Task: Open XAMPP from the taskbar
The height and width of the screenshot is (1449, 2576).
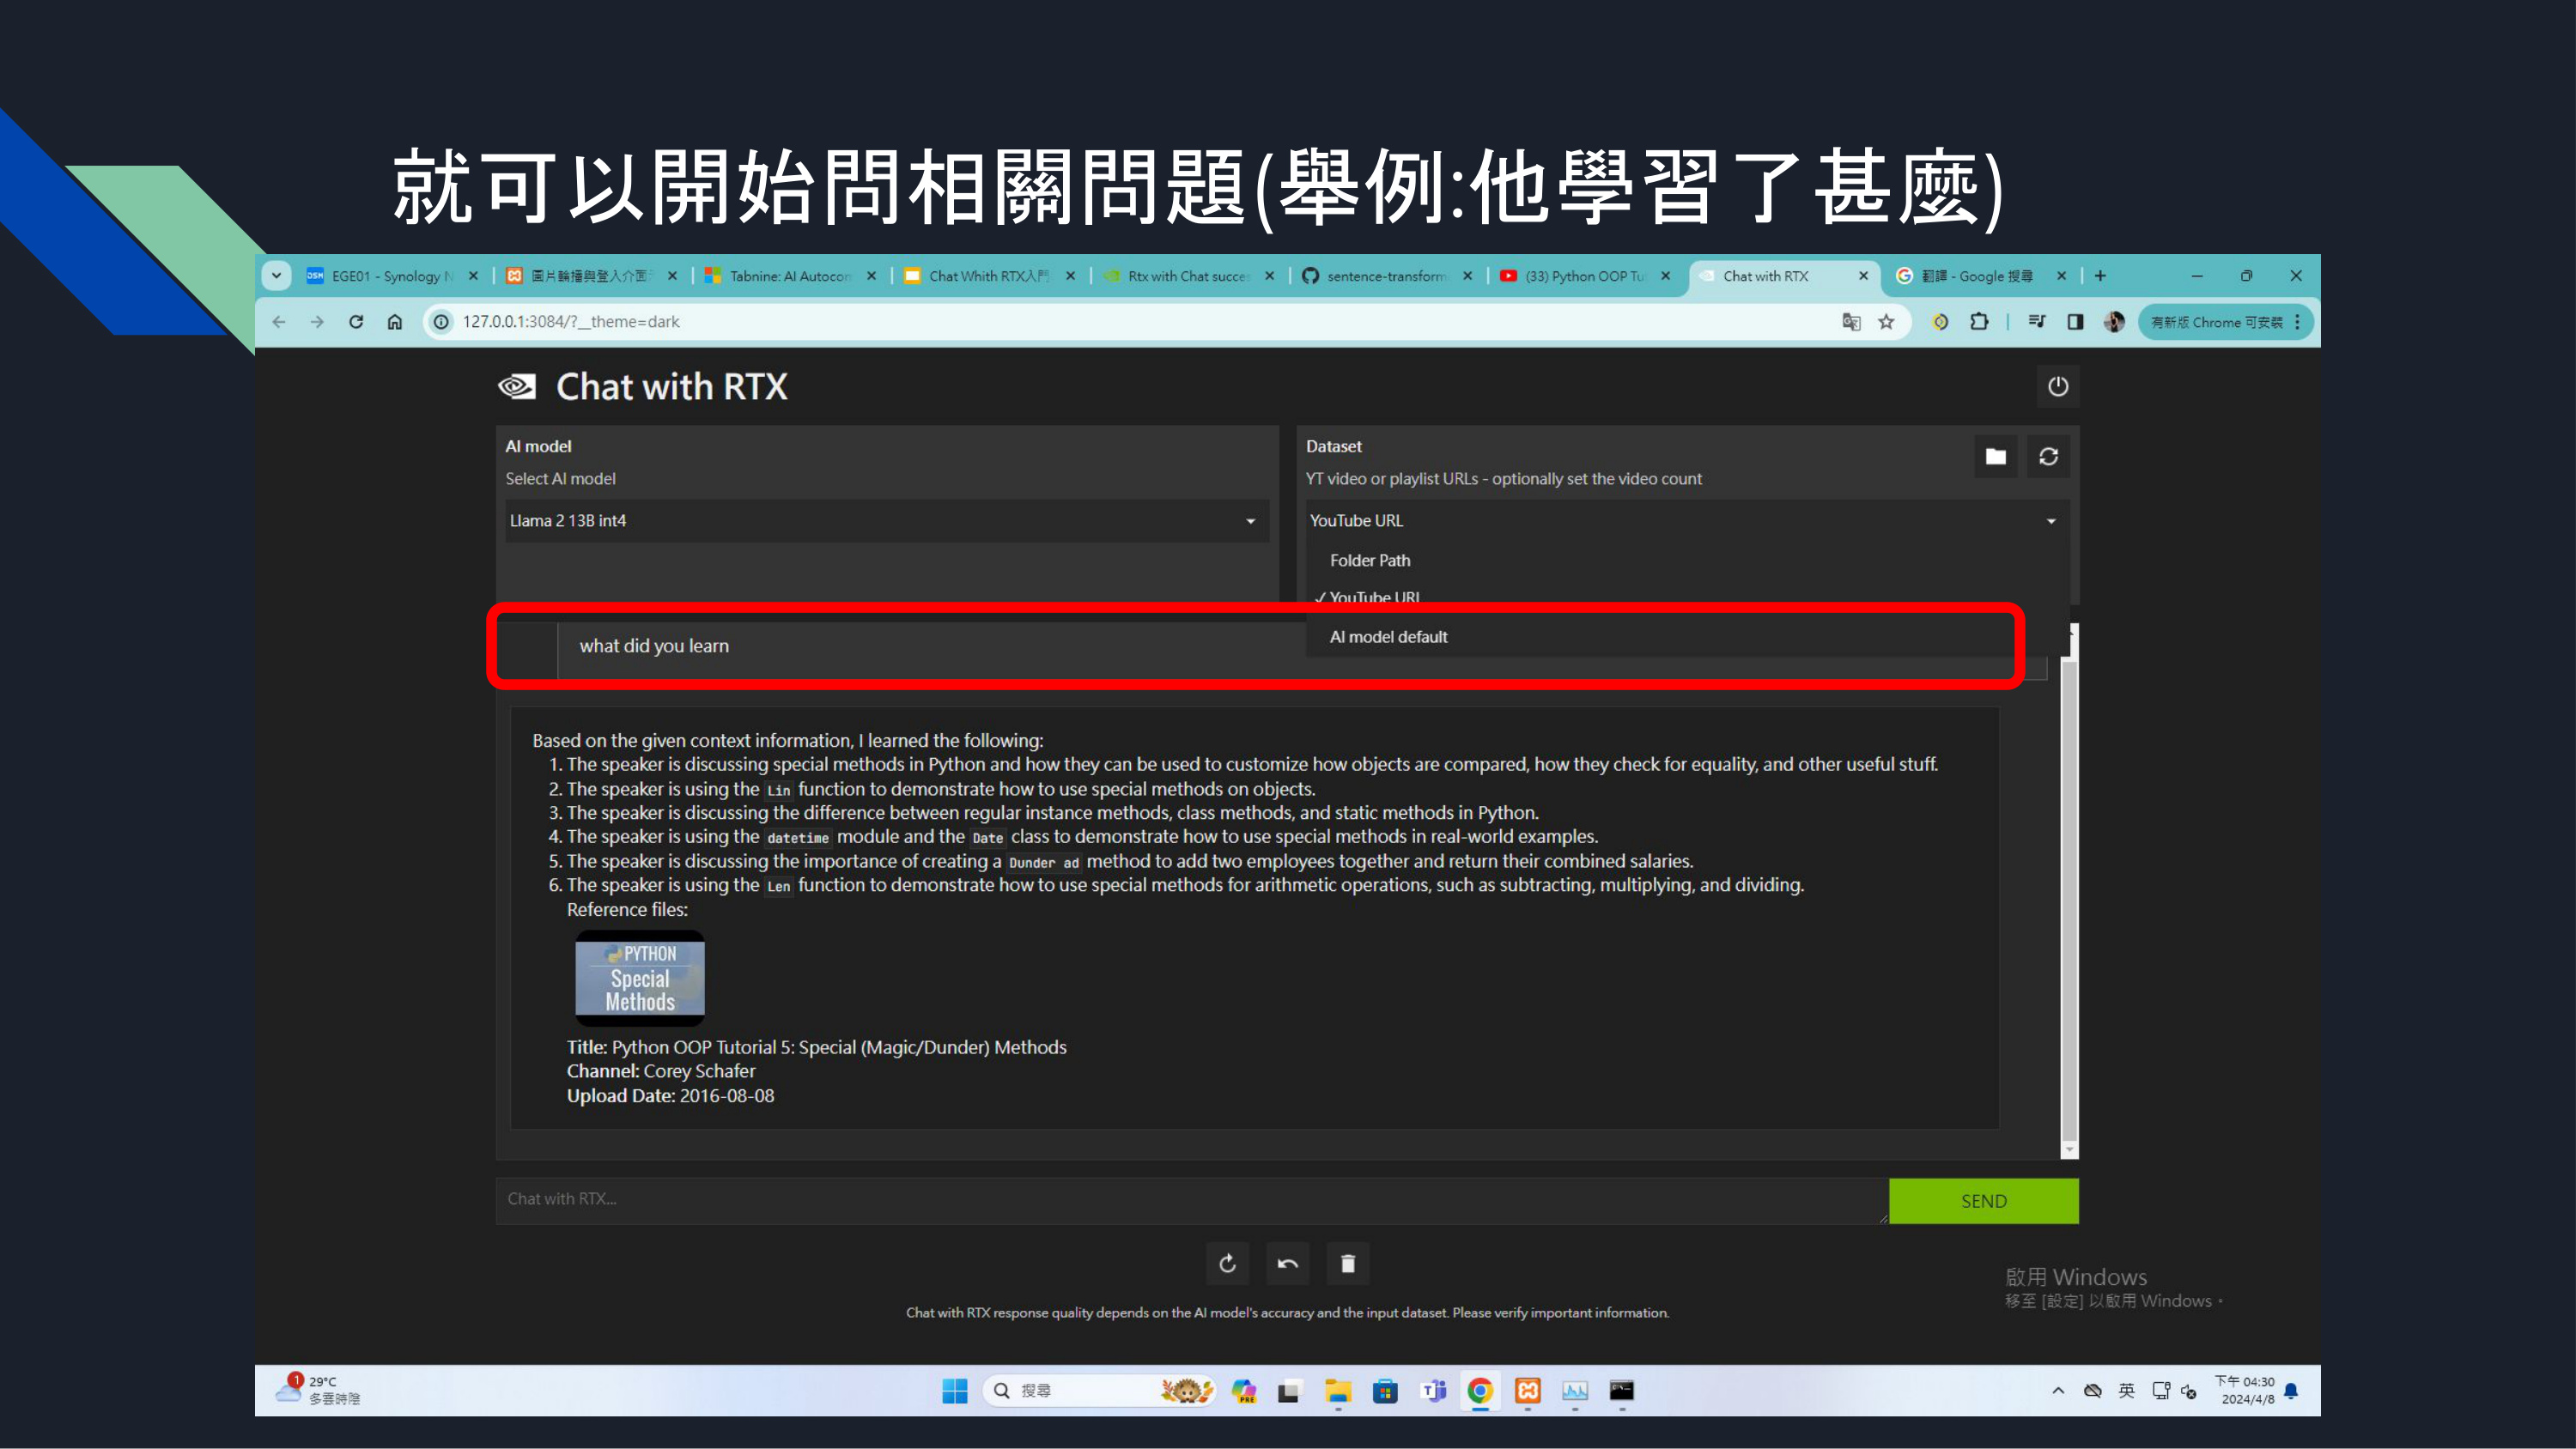Action: 1528,1391
